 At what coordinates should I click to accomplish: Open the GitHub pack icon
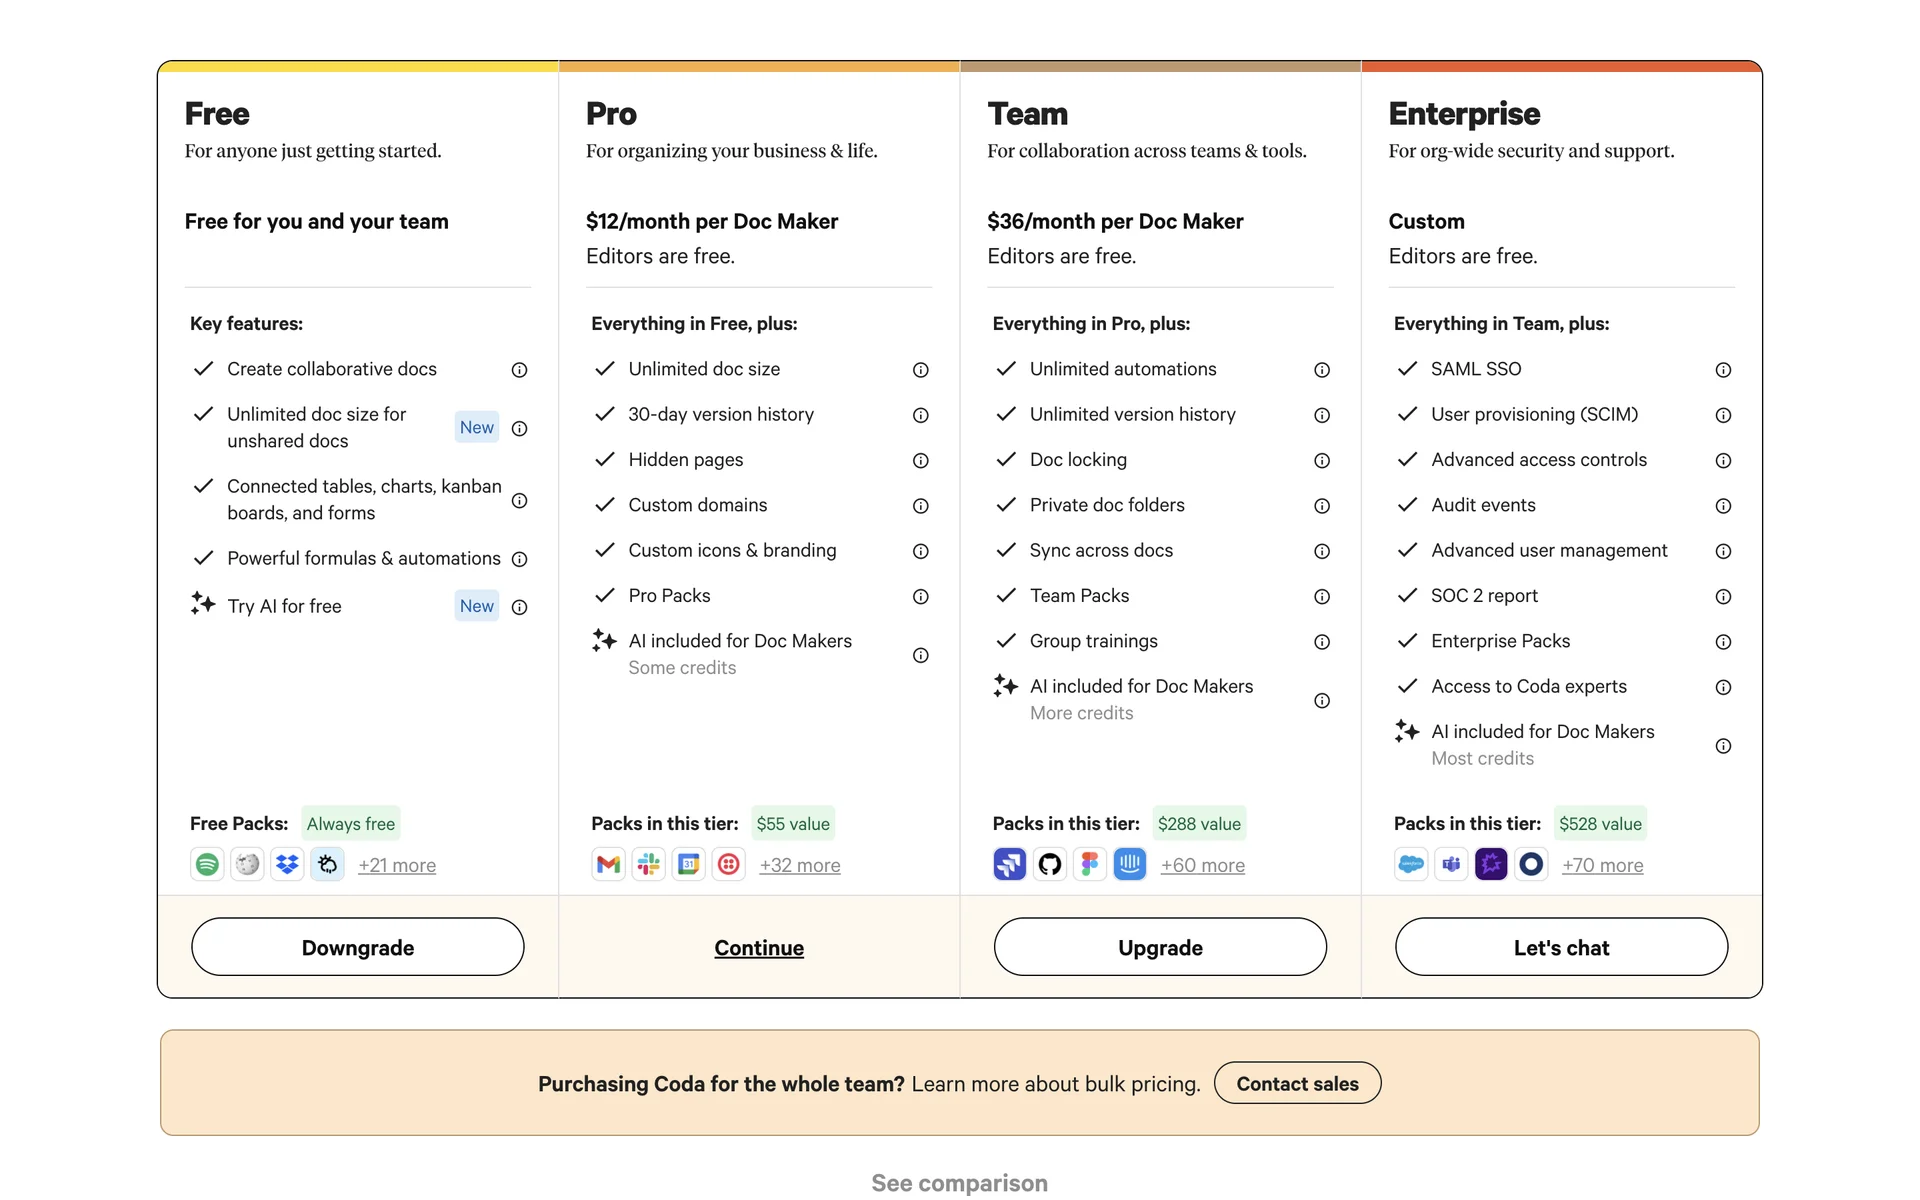click(x=1049, y=864)
